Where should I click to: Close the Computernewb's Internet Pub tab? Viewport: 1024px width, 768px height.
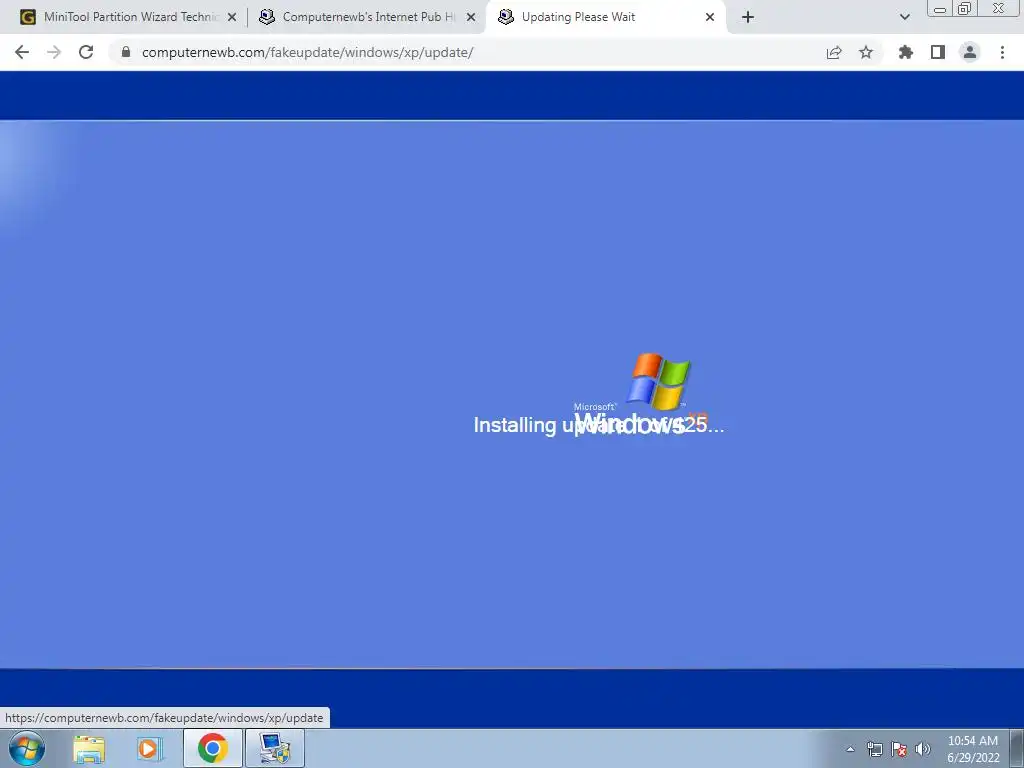[x=471, y=17]
